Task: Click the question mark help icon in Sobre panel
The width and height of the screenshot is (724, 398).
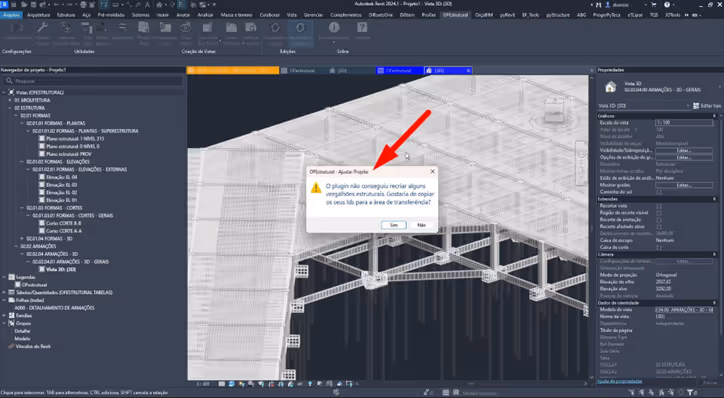Action: click(362, 28)
